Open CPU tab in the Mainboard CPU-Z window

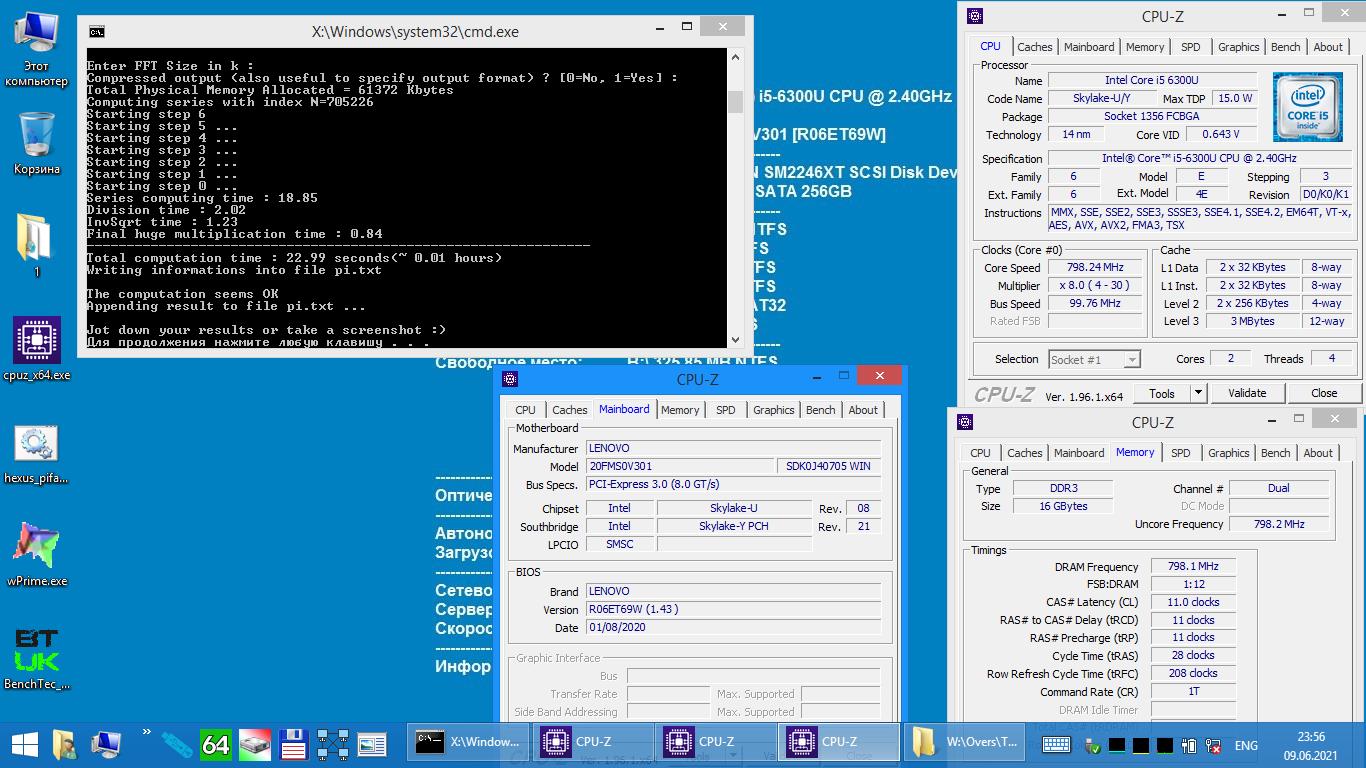(x=525, y=410)
